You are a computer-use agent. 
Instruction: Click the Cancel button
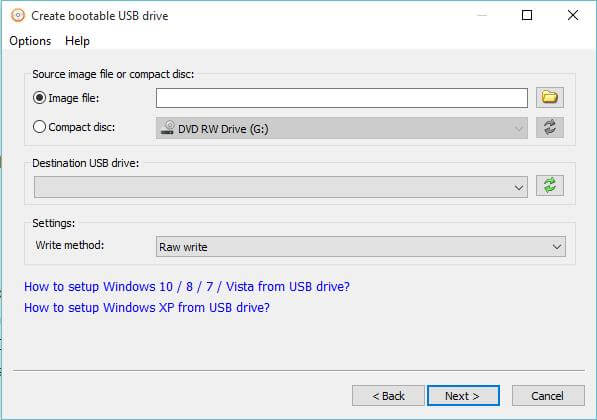point(548,396)
